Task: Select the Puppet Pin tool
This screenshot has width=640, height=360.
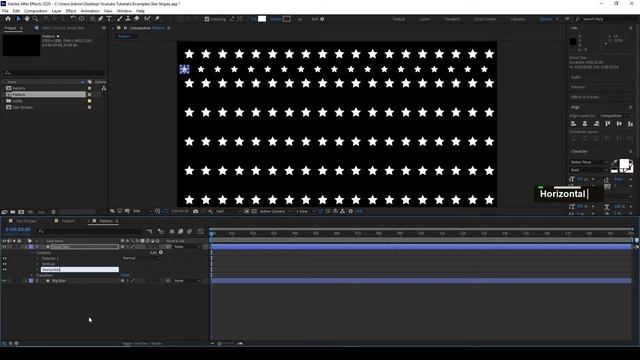Action: pos(157,19)
